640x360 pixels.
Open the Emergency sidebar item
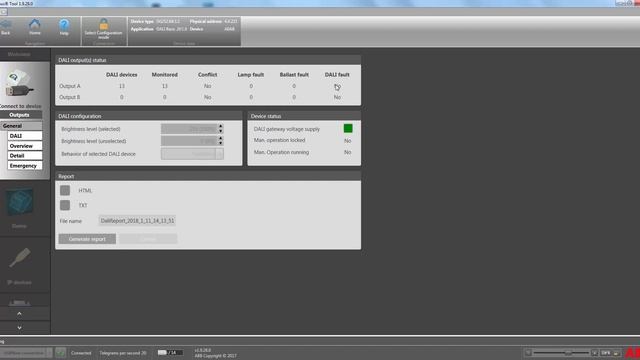tap(24, 166)
